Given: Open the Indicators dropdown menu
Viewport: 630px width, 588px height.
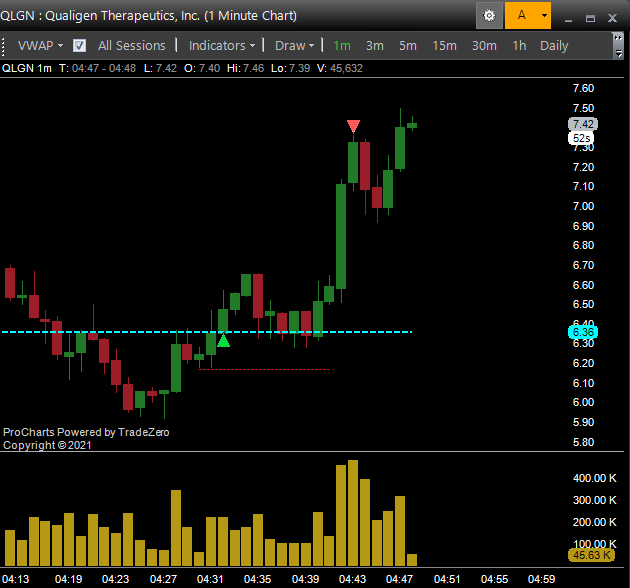Looking at the screenshot, I should point(222,45).
